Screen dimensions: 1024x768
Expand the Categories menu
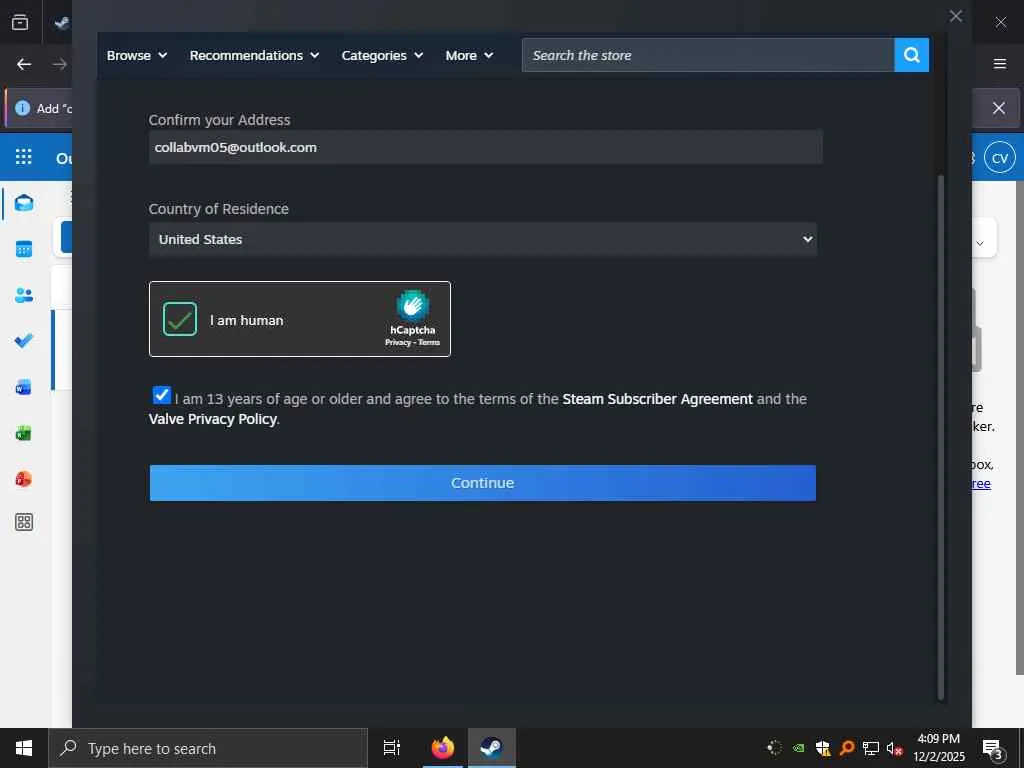(382, 56)
